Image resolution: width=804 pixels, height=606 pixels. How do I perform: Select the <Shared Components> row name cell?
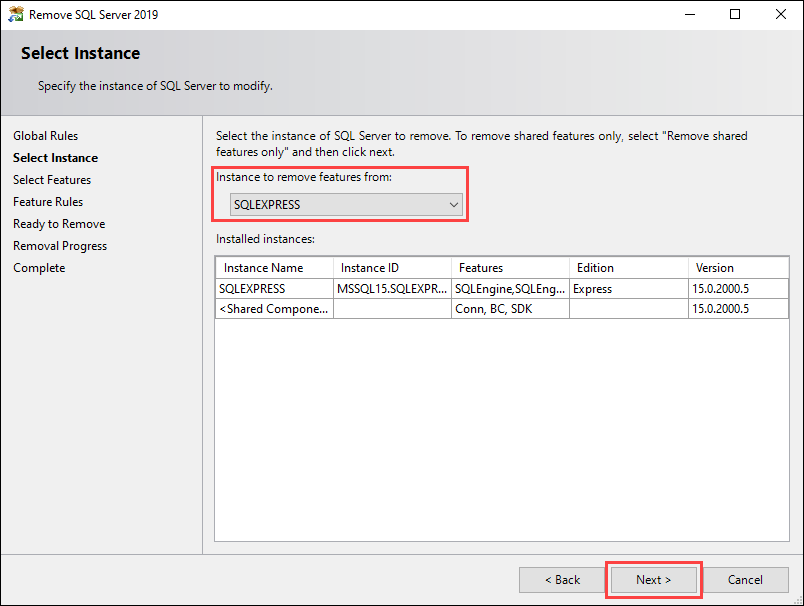coord(274,309)
